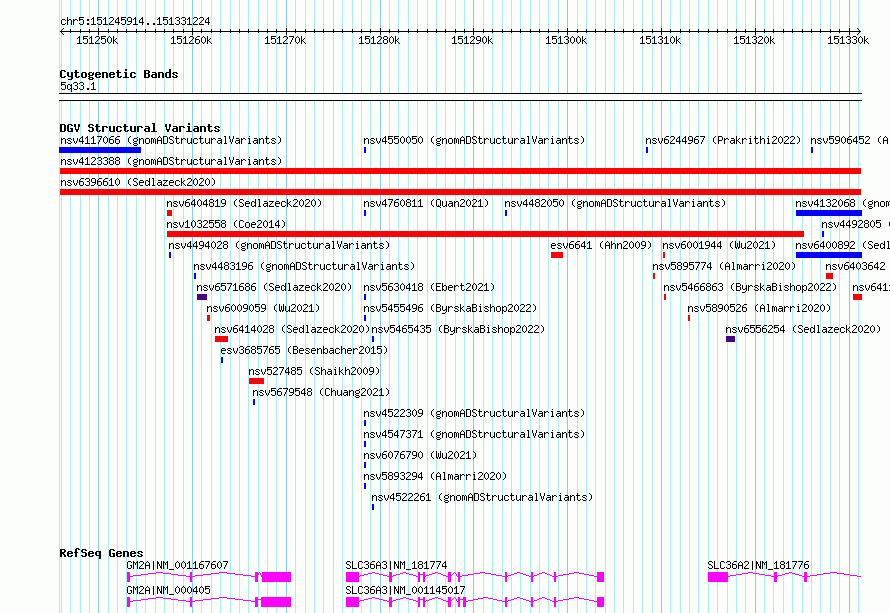Screen dimensions: 890x613
Task: Select the nsv6414028 red variant block
Action: (x=221, y=339)
